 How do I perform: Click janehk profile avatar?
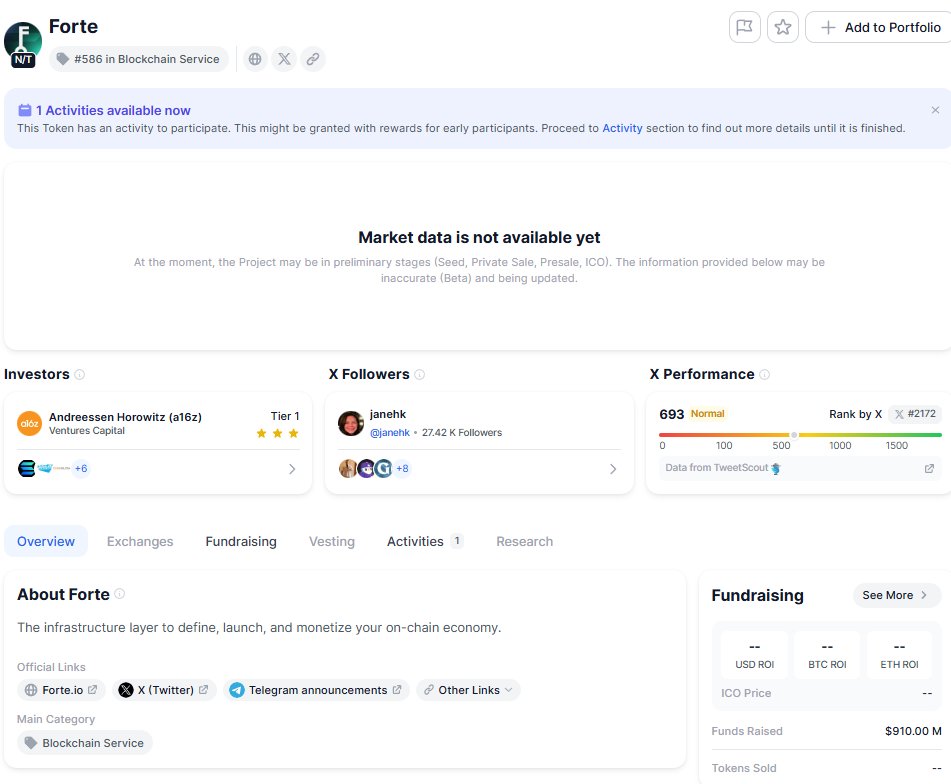pos(351,423)
